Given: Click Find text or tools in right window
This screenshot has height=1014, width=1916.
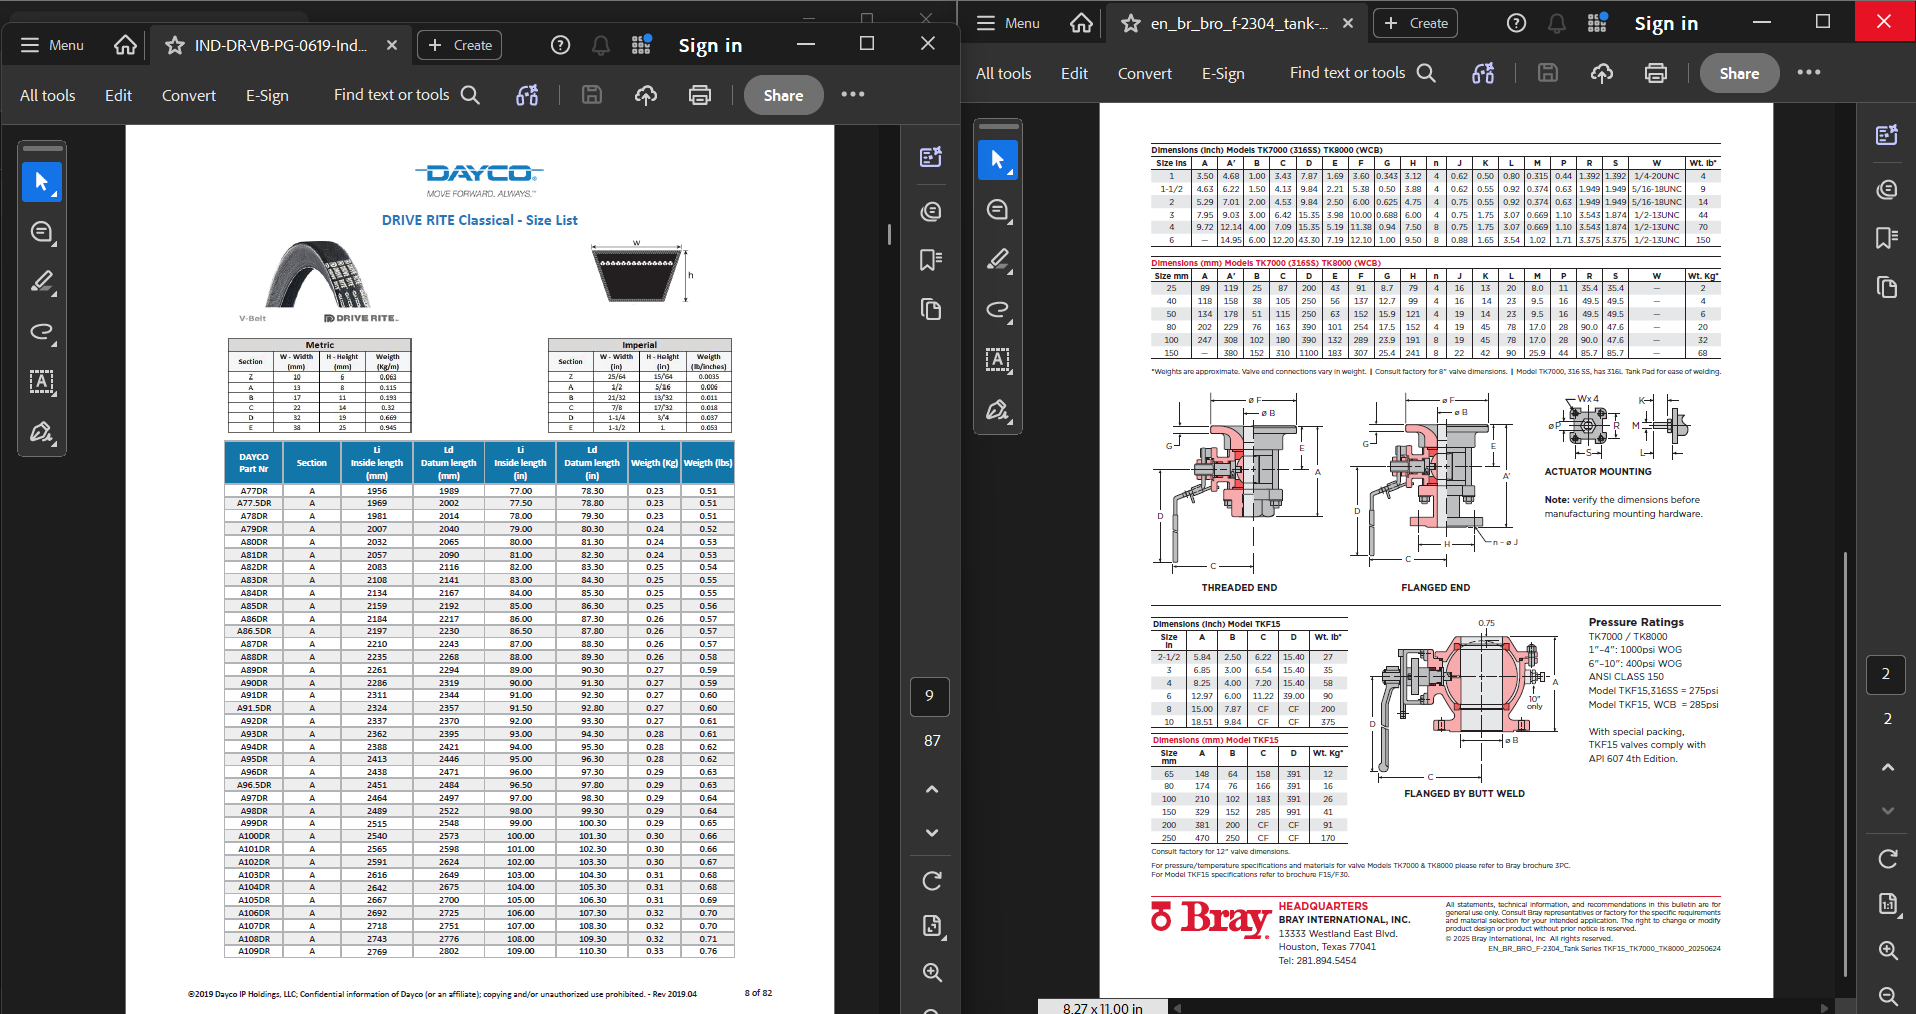Looking at the screenshot, I should point(1363,73).
